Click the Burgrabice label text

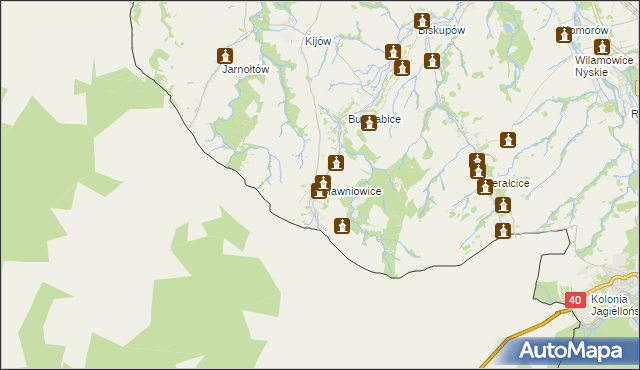click(374, 119)
